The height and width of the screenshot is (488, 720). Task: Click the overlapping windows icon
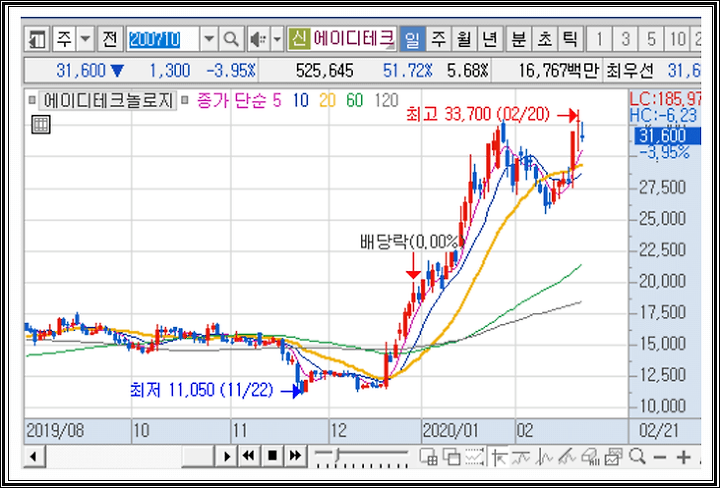452,456
